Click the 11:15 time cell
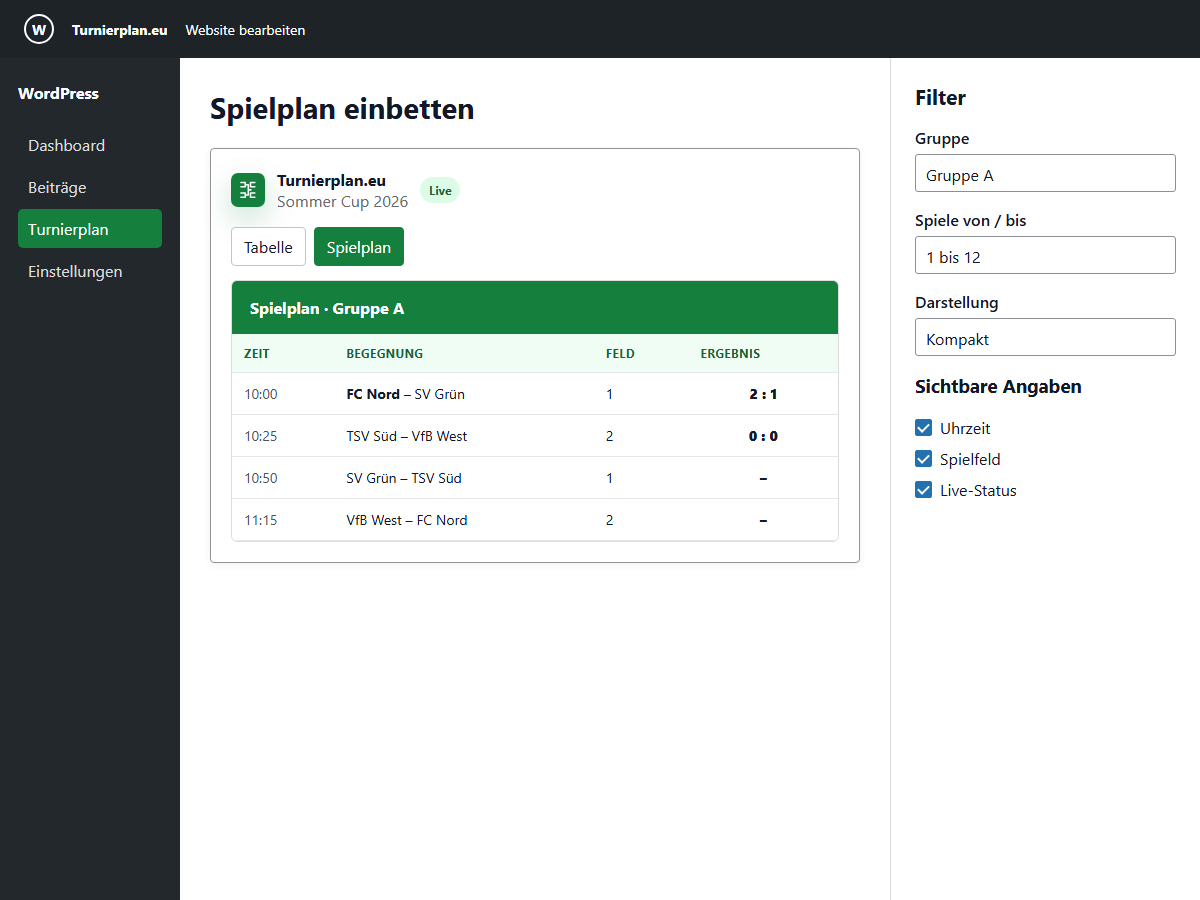The image size is (1200, 900). [261, 520]
